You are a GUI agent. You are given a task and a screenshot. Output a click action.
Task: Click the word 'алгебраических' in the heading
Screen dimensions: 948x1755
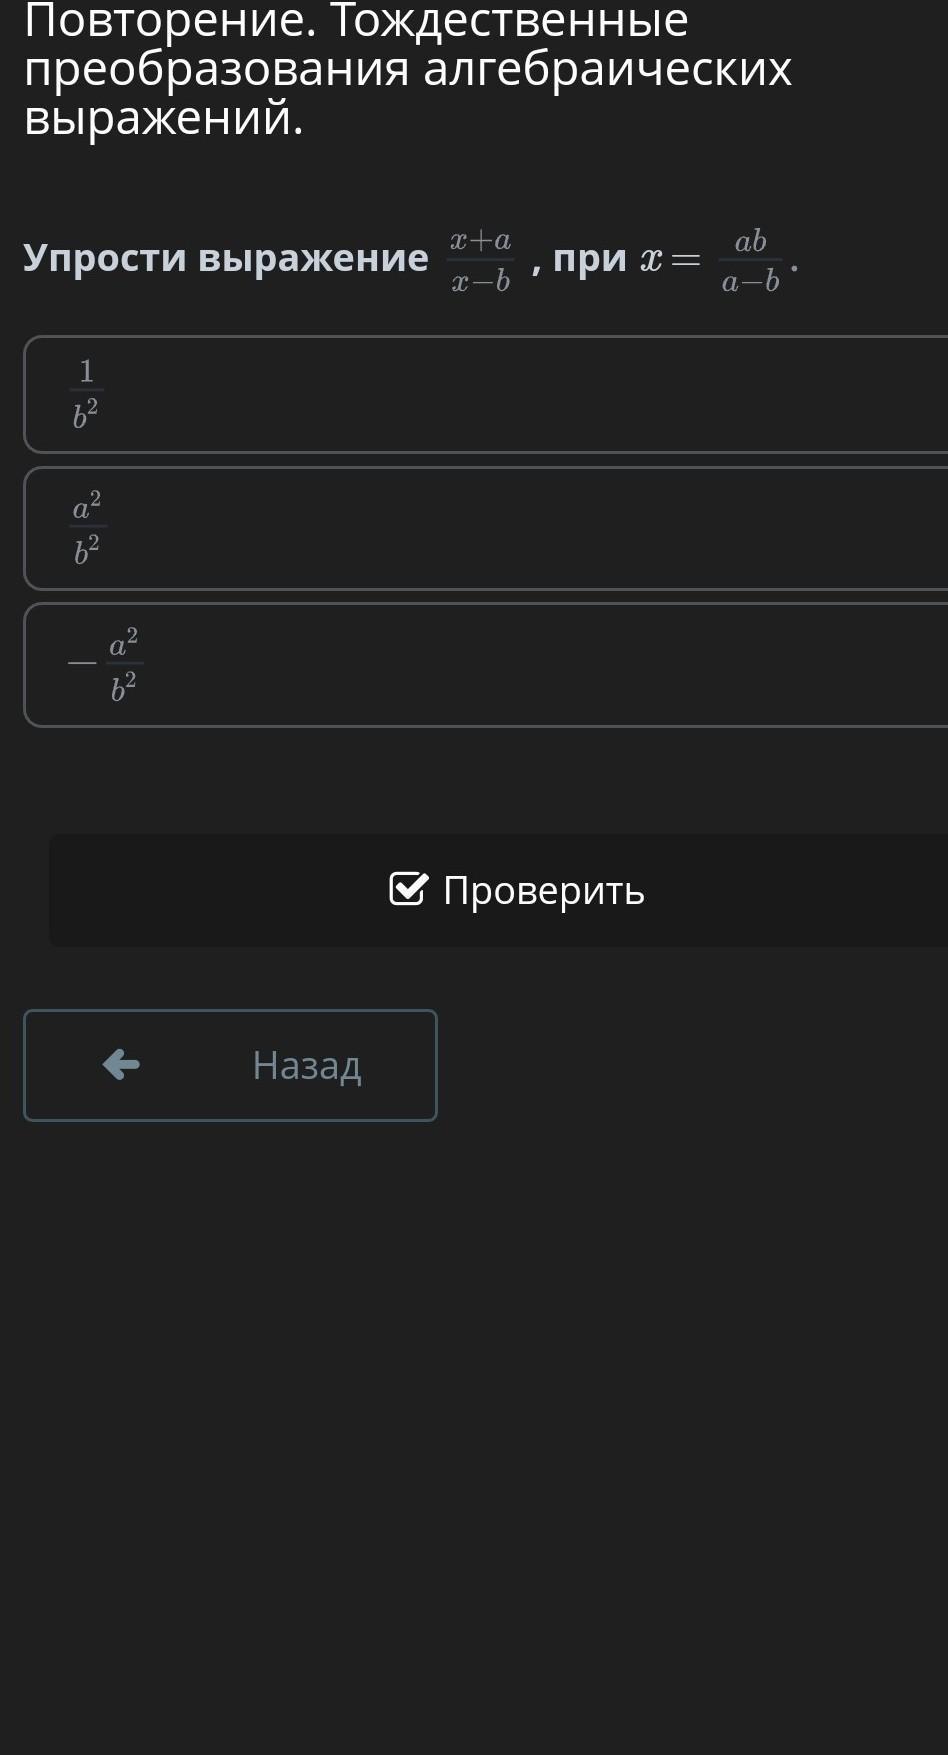point(608,70)
